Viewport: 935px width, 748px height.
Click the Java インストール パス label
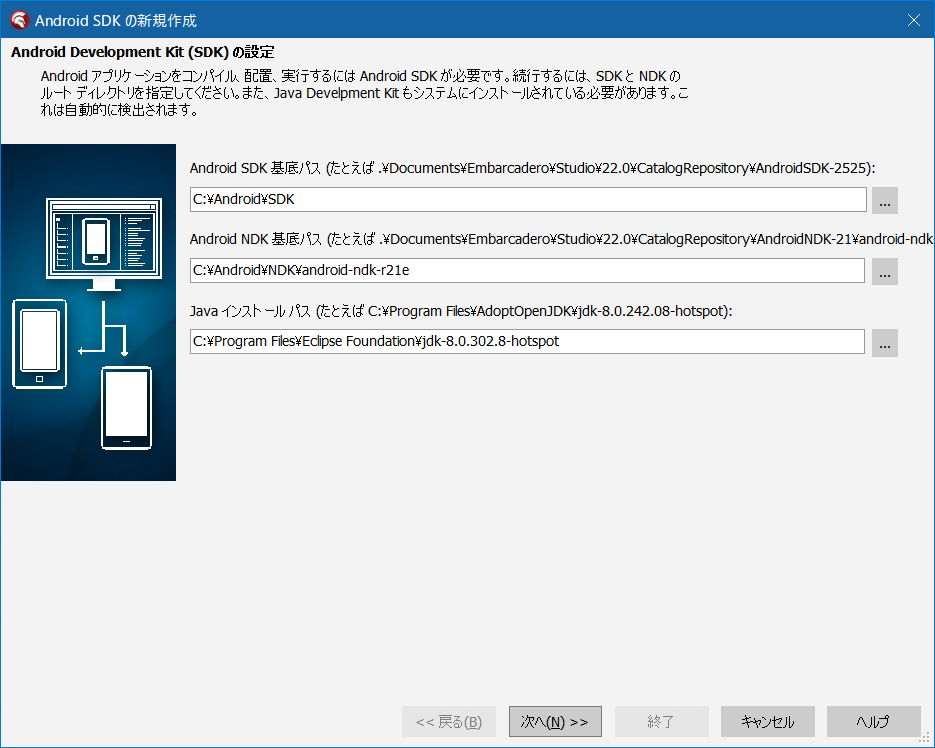coord(461,311)
